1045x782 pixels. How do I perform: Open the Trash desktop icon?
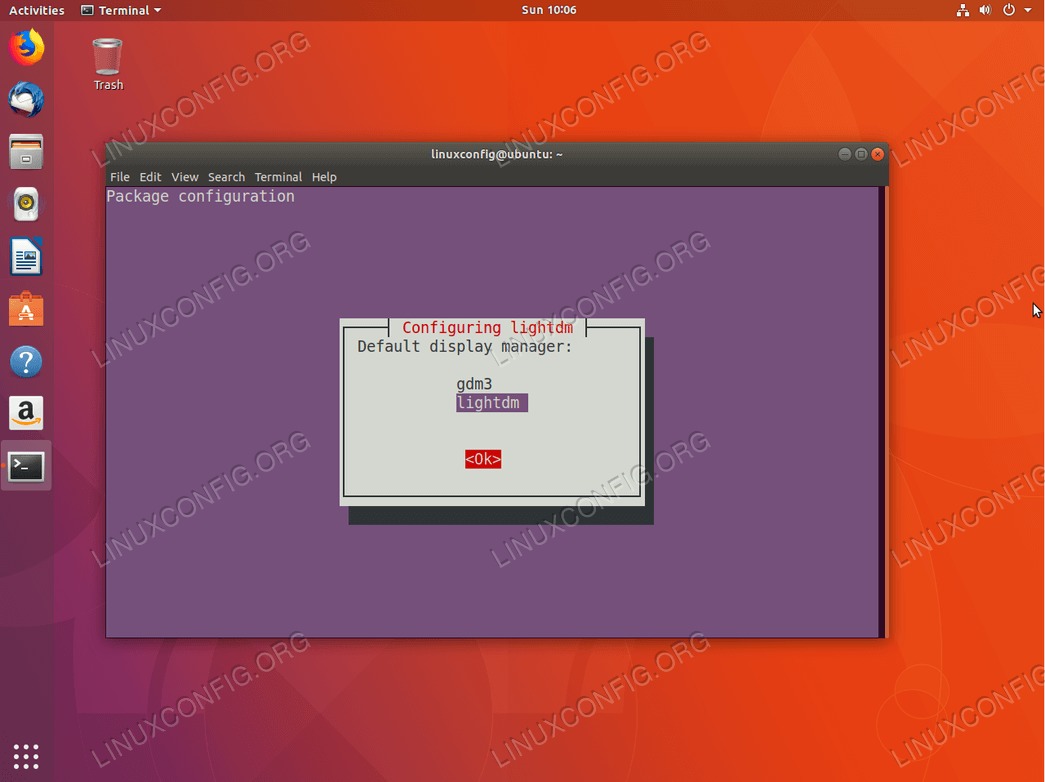[x=107, y=64]
